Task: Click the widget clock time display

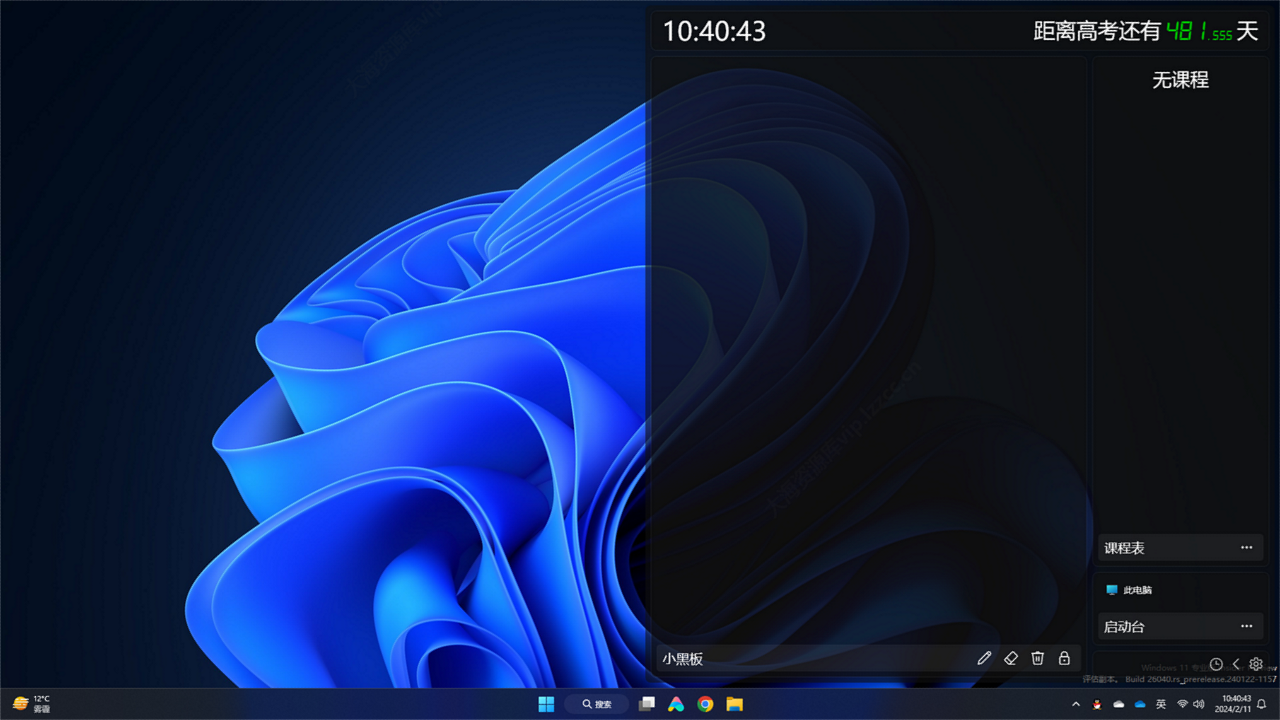Action: click(714, 31)
